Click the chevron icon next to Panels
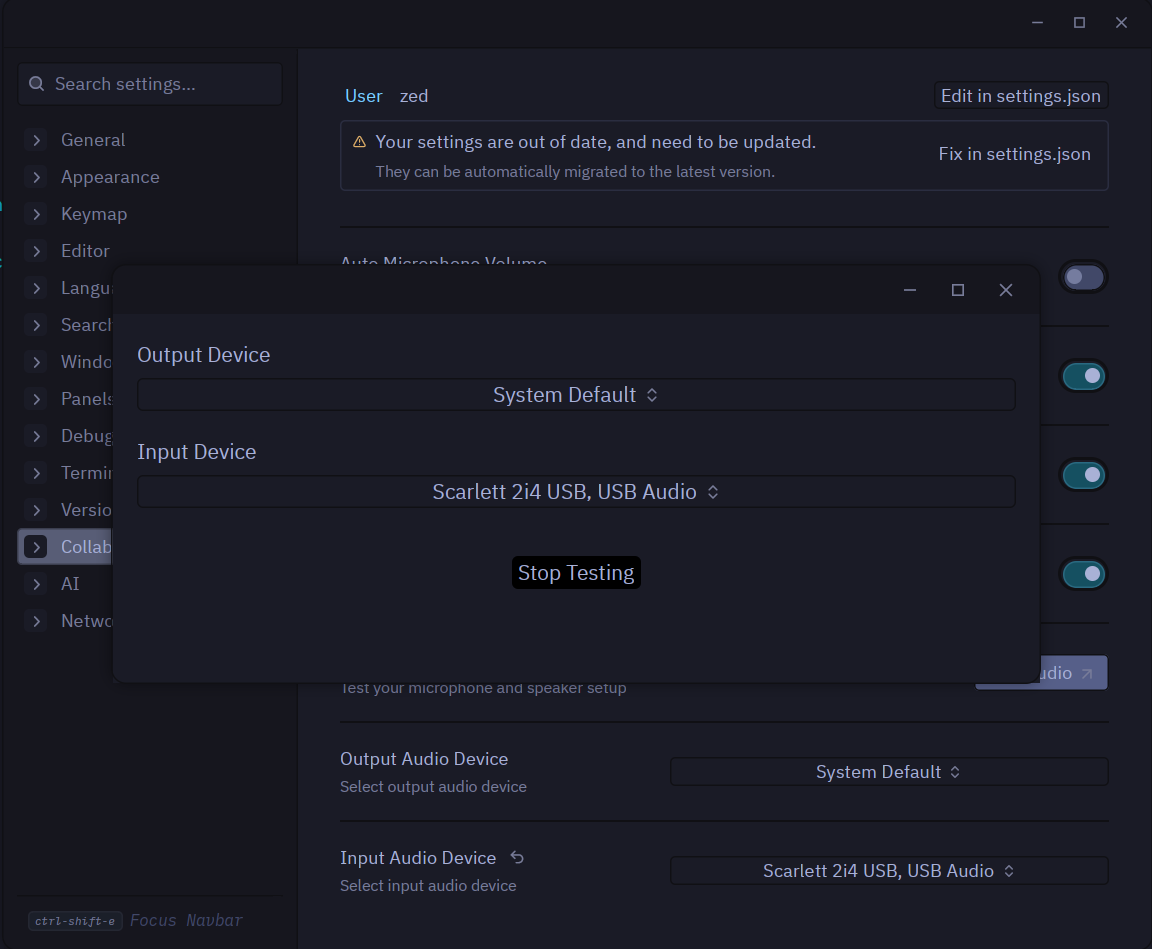 [x=36, y=398]
